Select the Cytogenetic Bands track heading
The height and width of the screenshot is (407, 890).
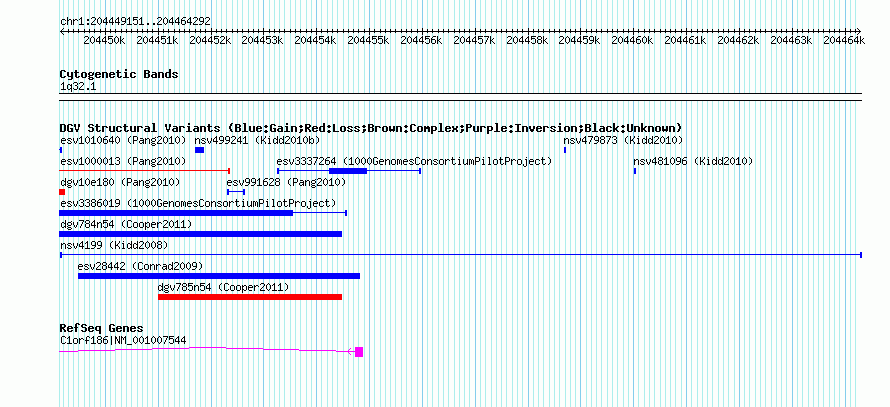coord(119,74)
